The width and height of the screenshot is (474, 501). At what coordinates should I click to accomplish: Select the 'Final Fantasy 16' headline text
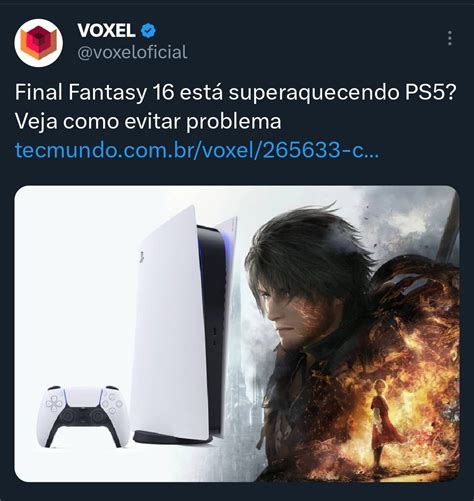tap(95, 92)
